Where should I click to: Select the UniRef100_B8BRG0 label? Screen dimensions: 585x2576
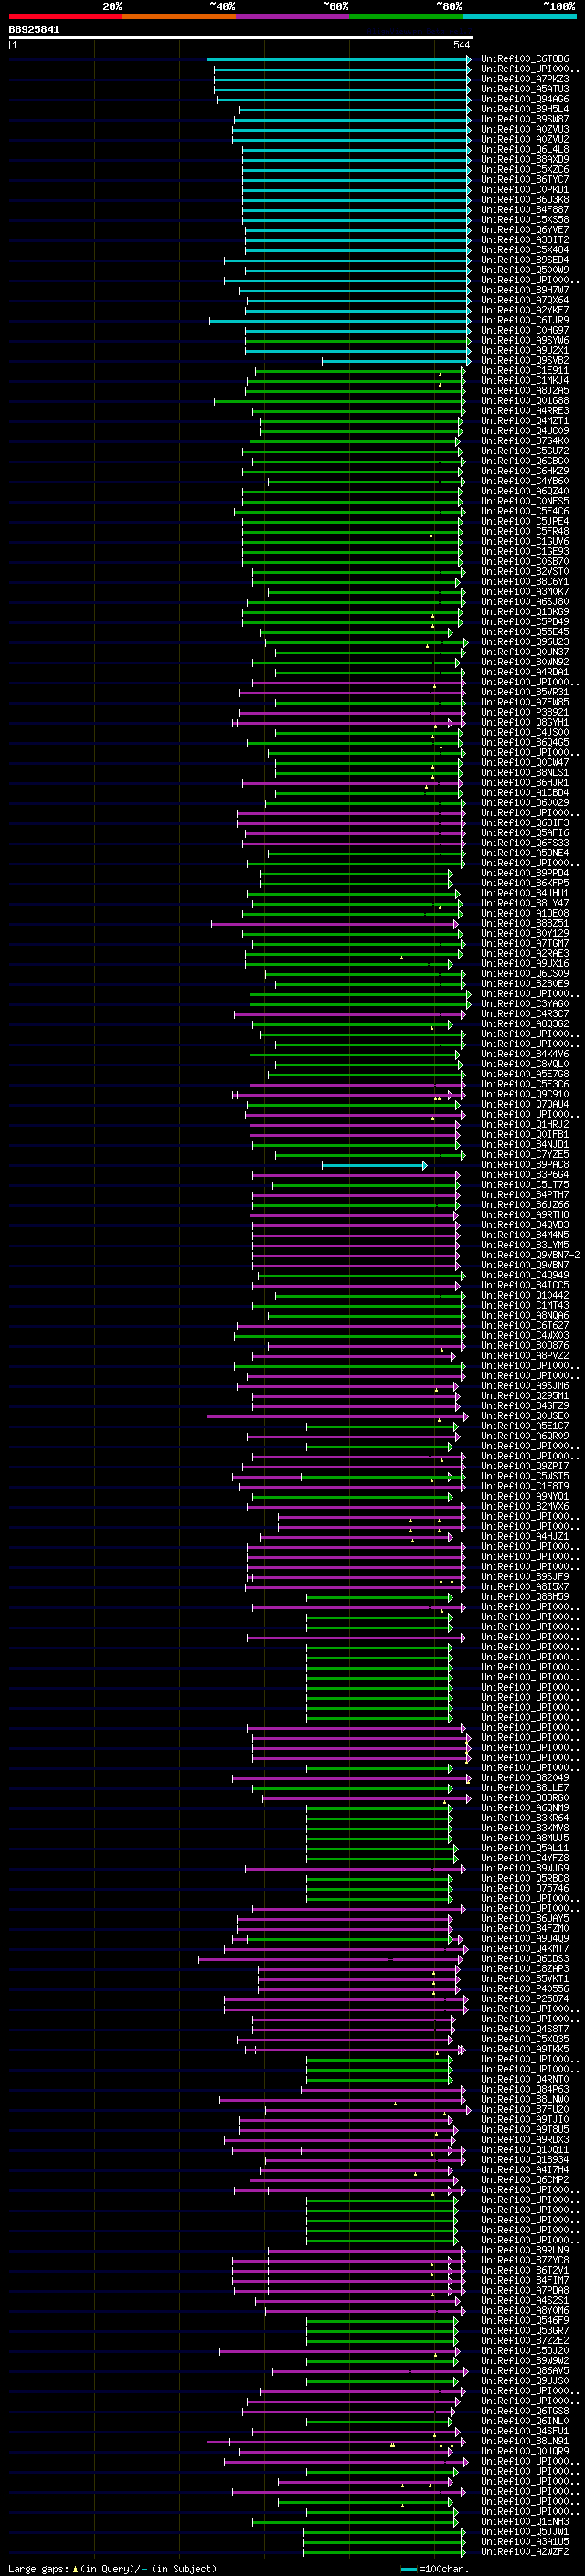(524, 1798)
